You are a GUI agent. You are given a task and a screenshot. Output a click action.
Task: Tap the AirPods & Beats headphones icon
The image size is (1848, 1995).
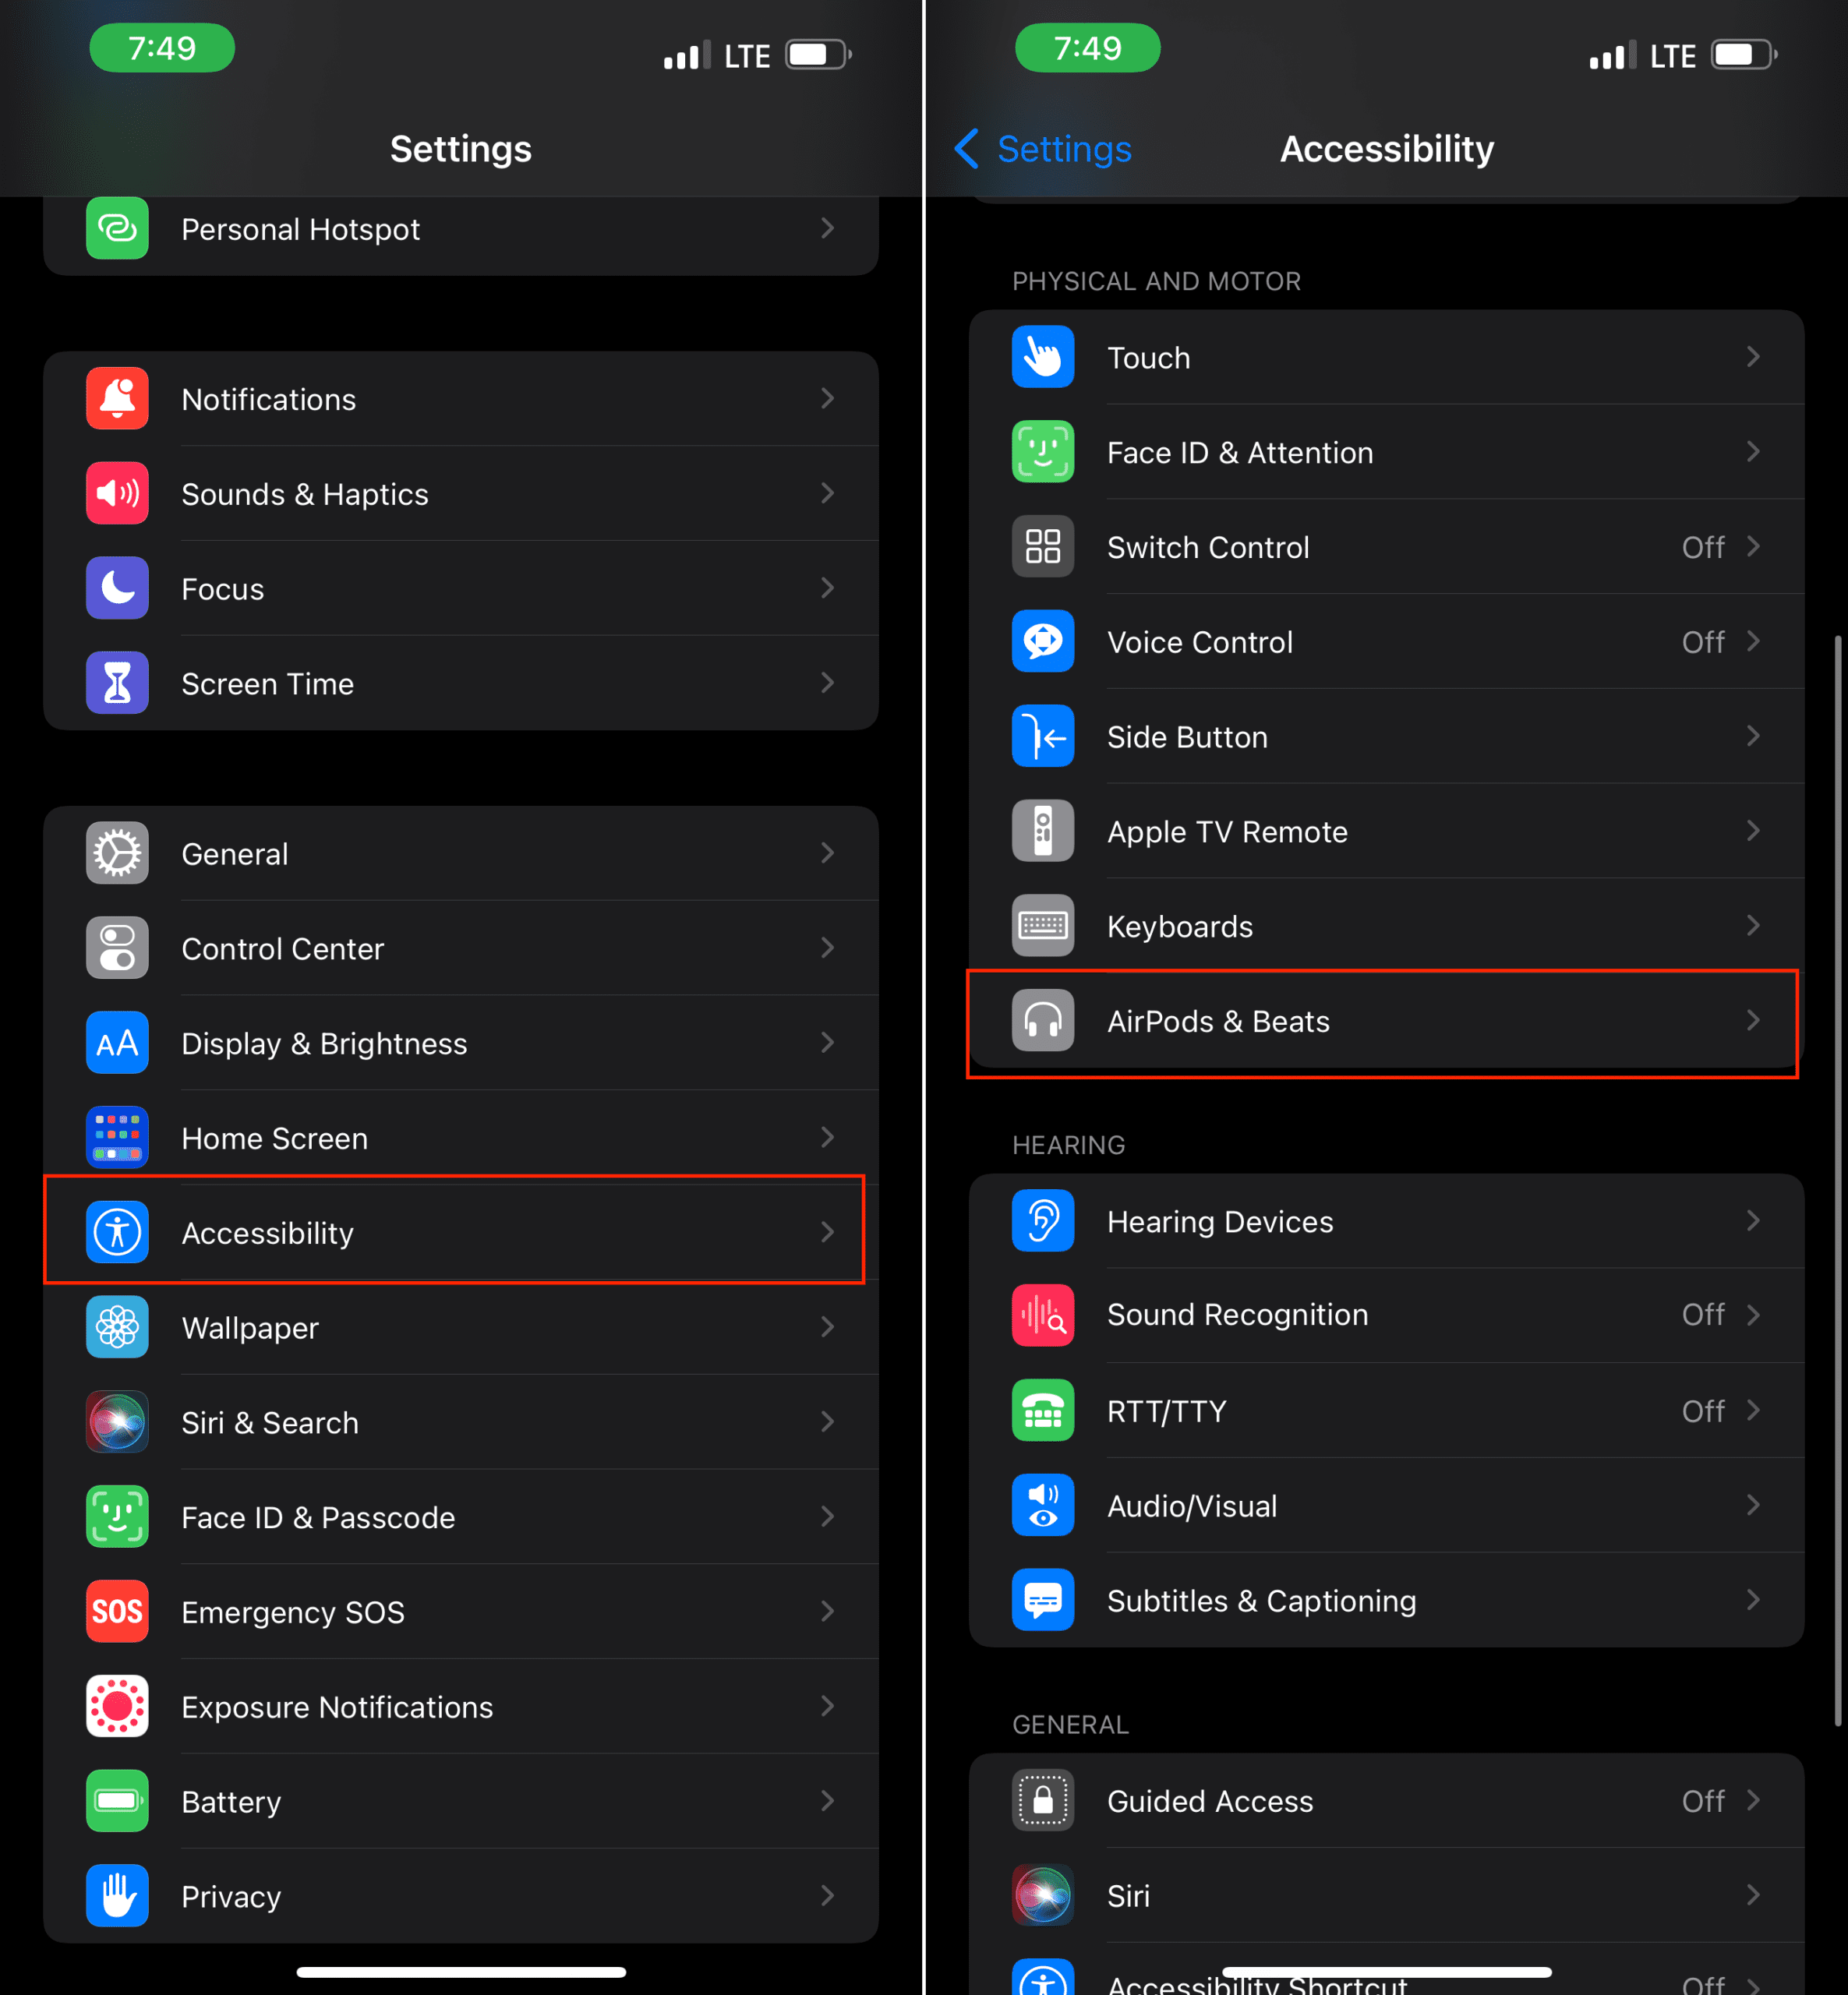click(x=1043, y=1021)
